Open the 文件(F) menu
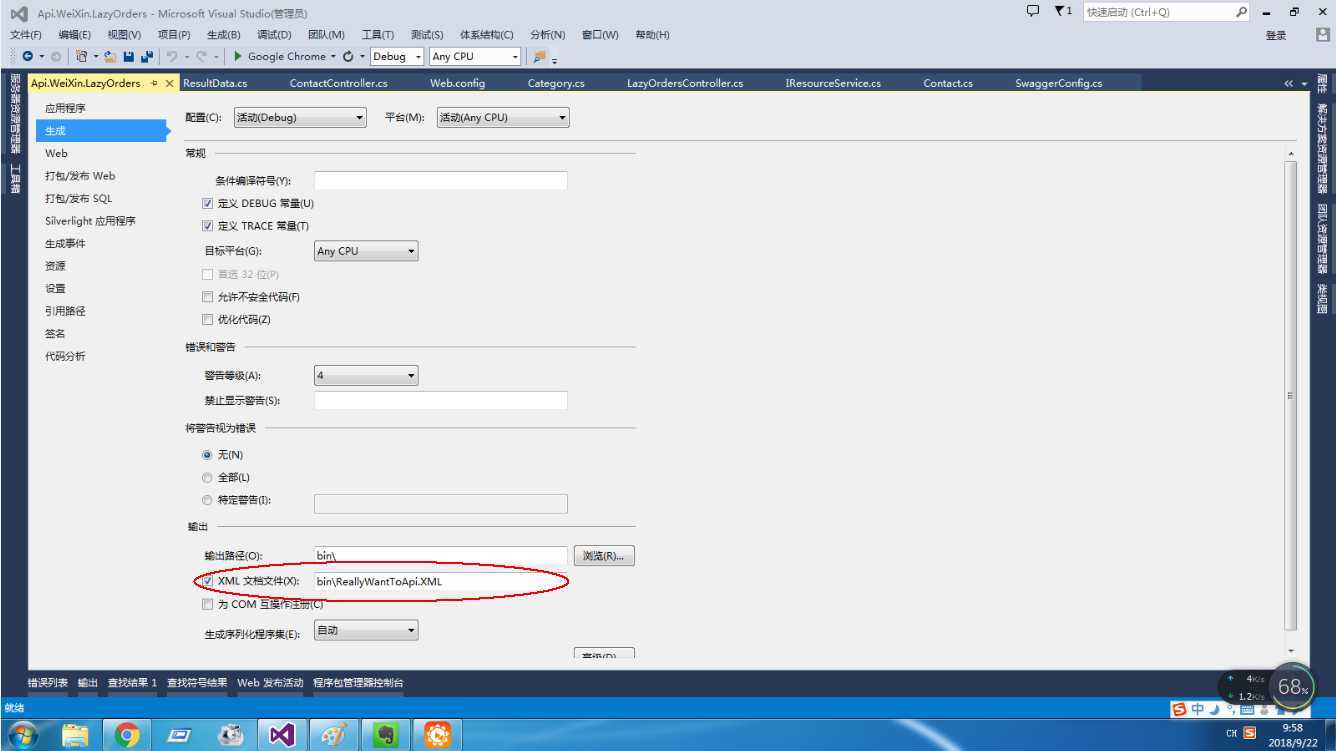Screen dimensions: 1336x751 (26, 35)
